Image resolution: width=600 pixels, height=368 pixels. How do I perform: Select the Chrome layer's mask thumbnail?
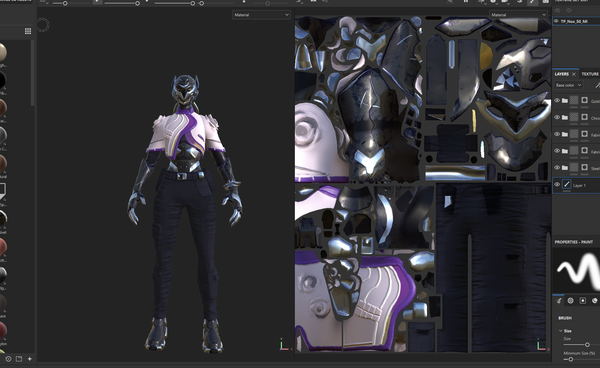tap(584, 117)
